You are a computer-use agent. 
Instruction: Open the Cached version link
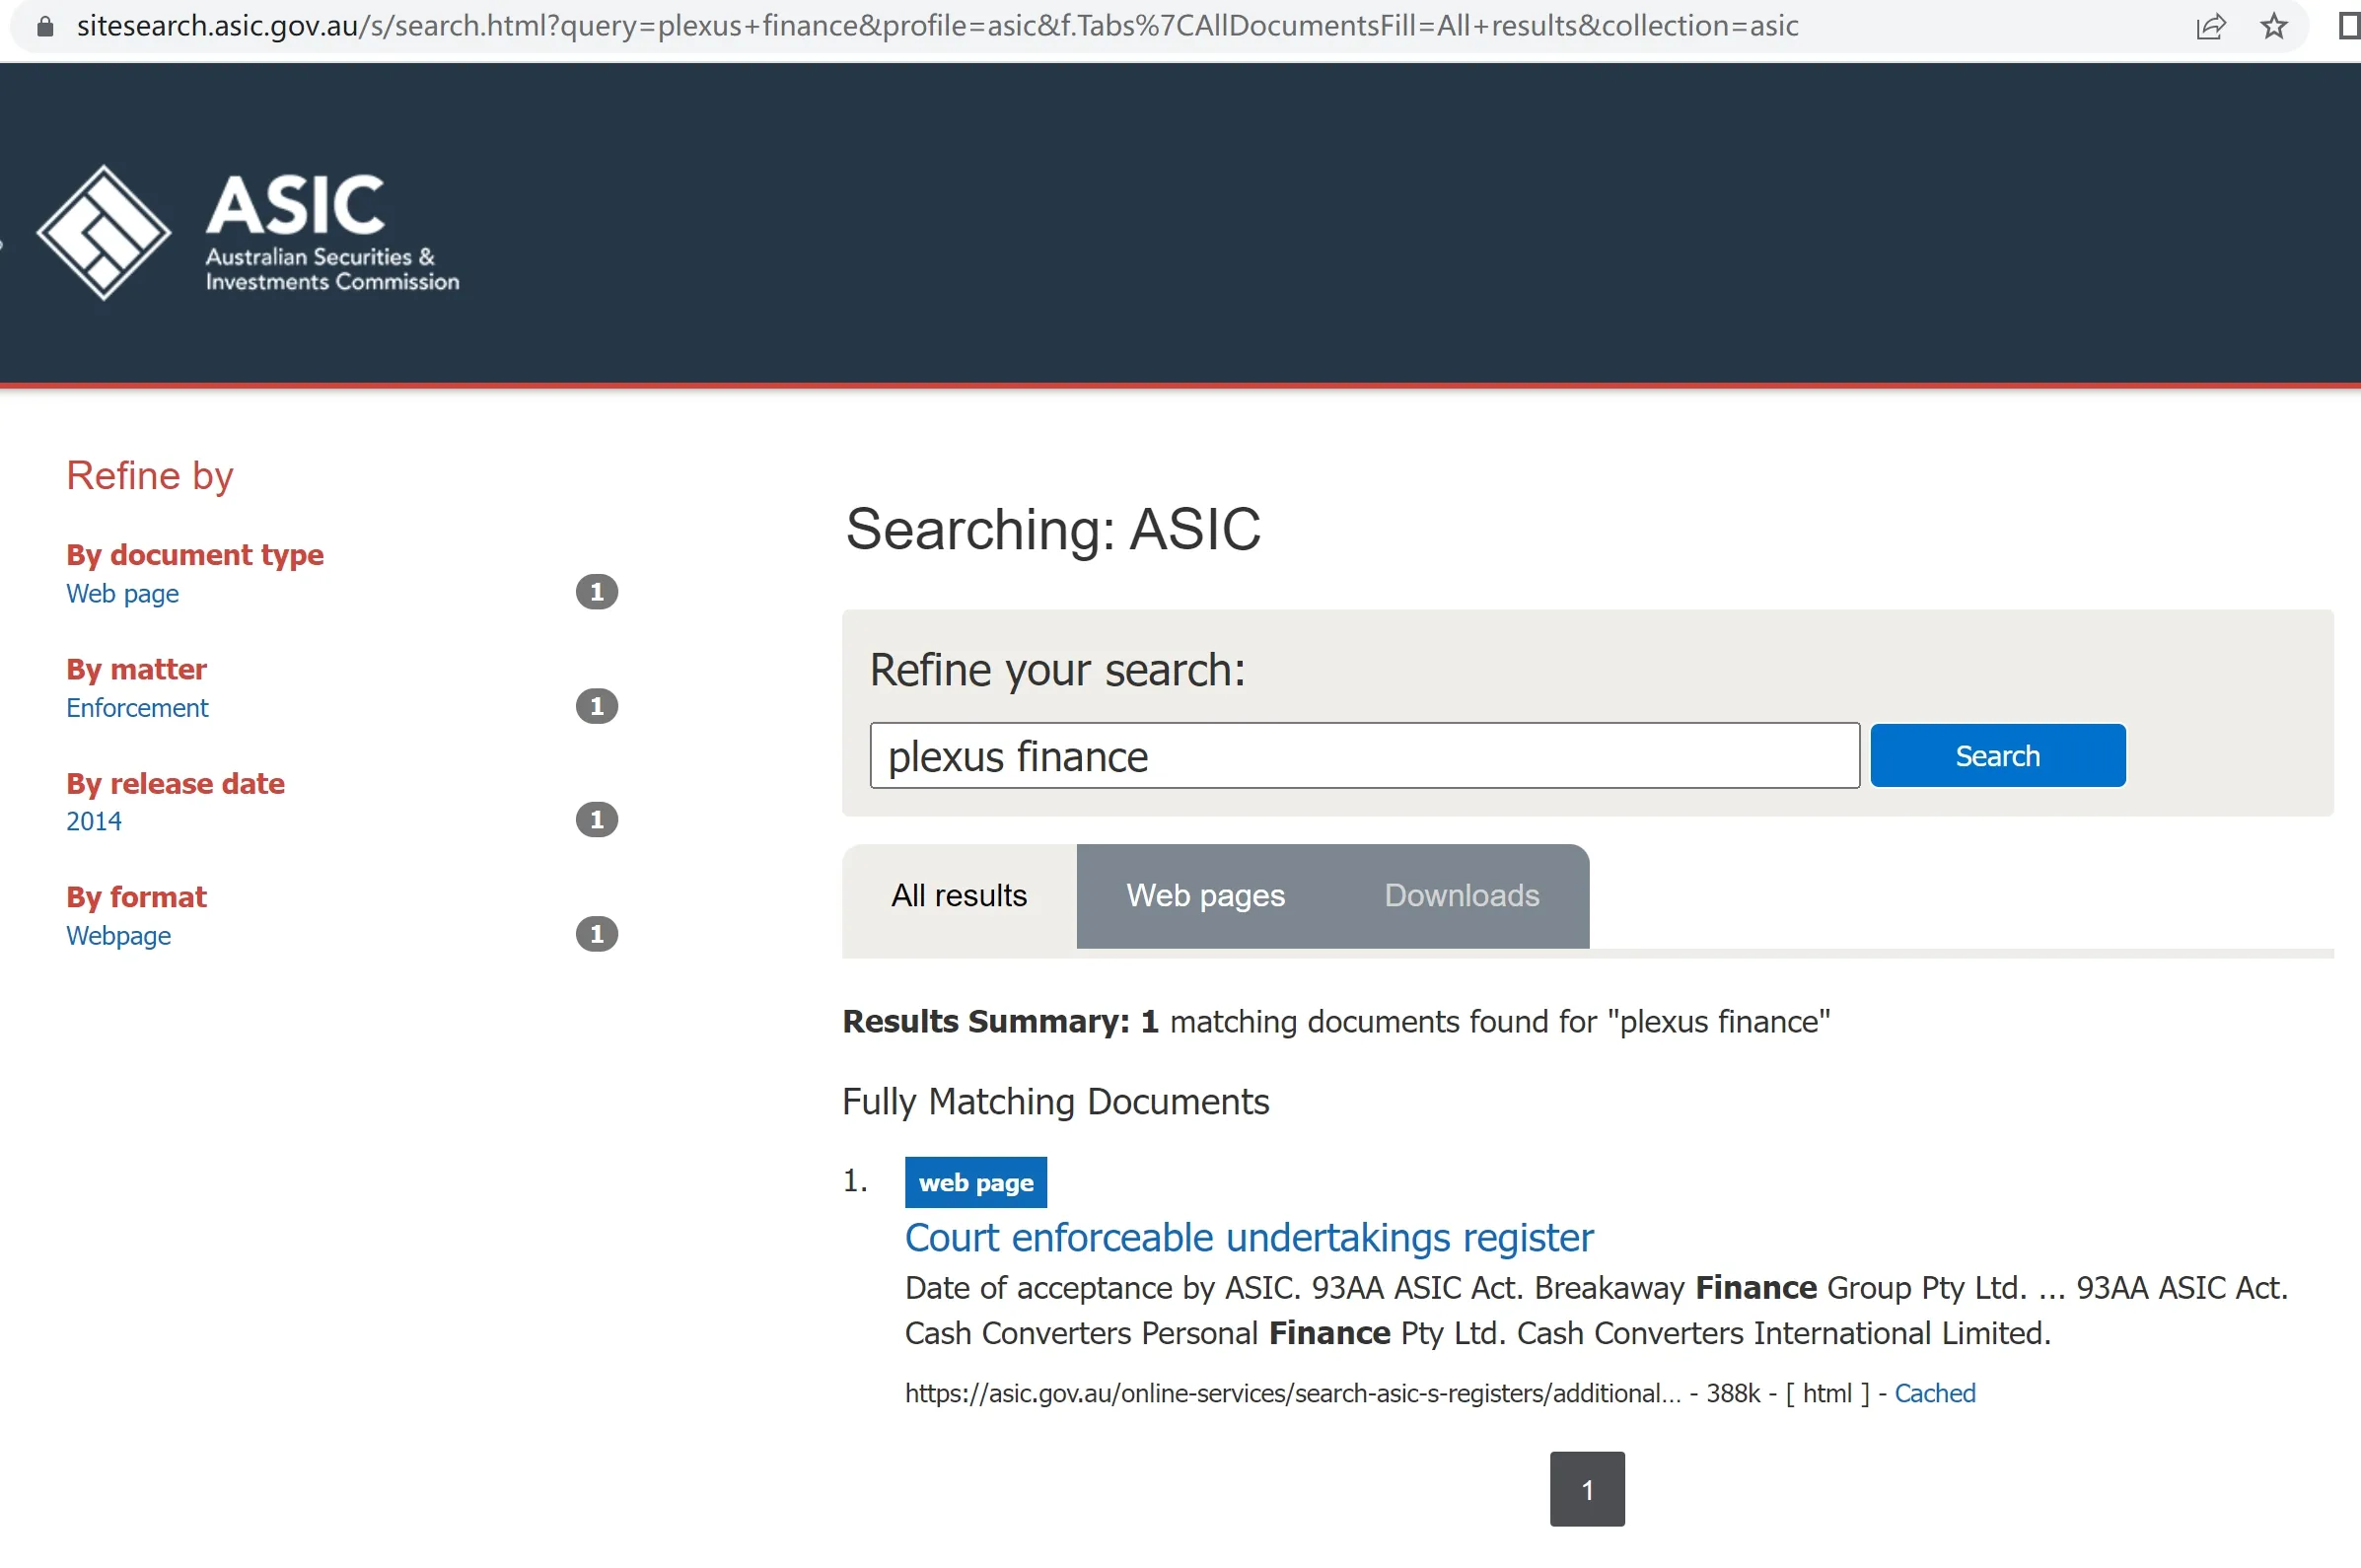(1935, 1393)
